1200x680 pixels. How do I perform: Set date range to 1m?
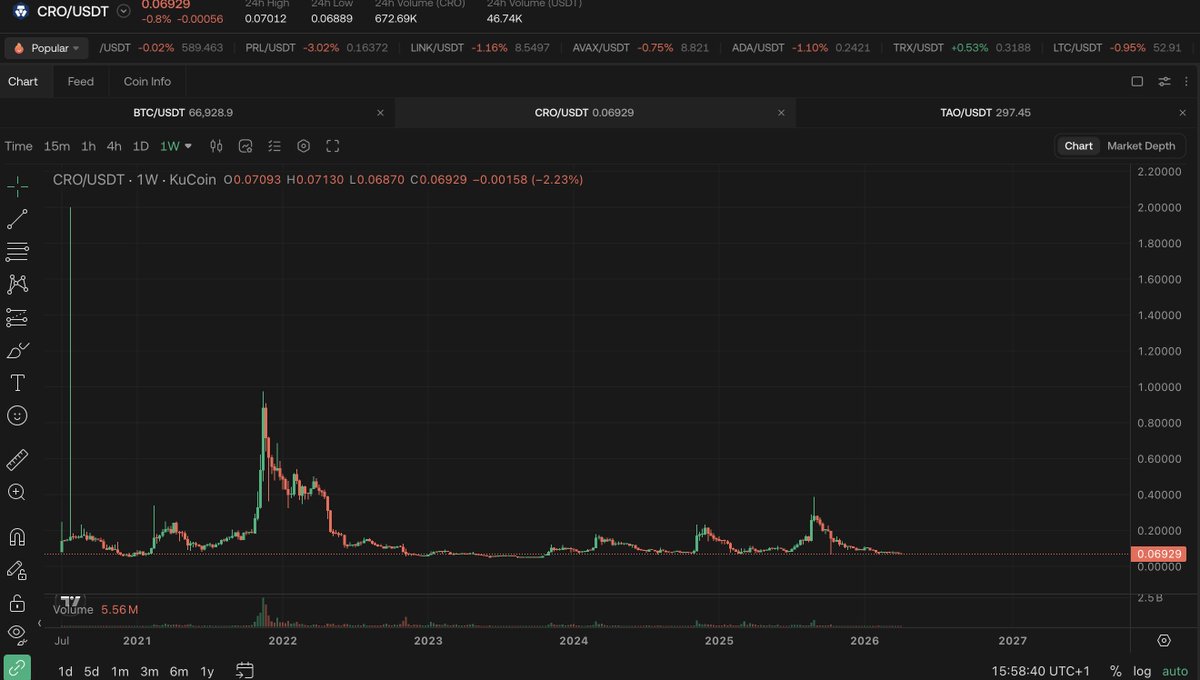click(x=120, y=671)
